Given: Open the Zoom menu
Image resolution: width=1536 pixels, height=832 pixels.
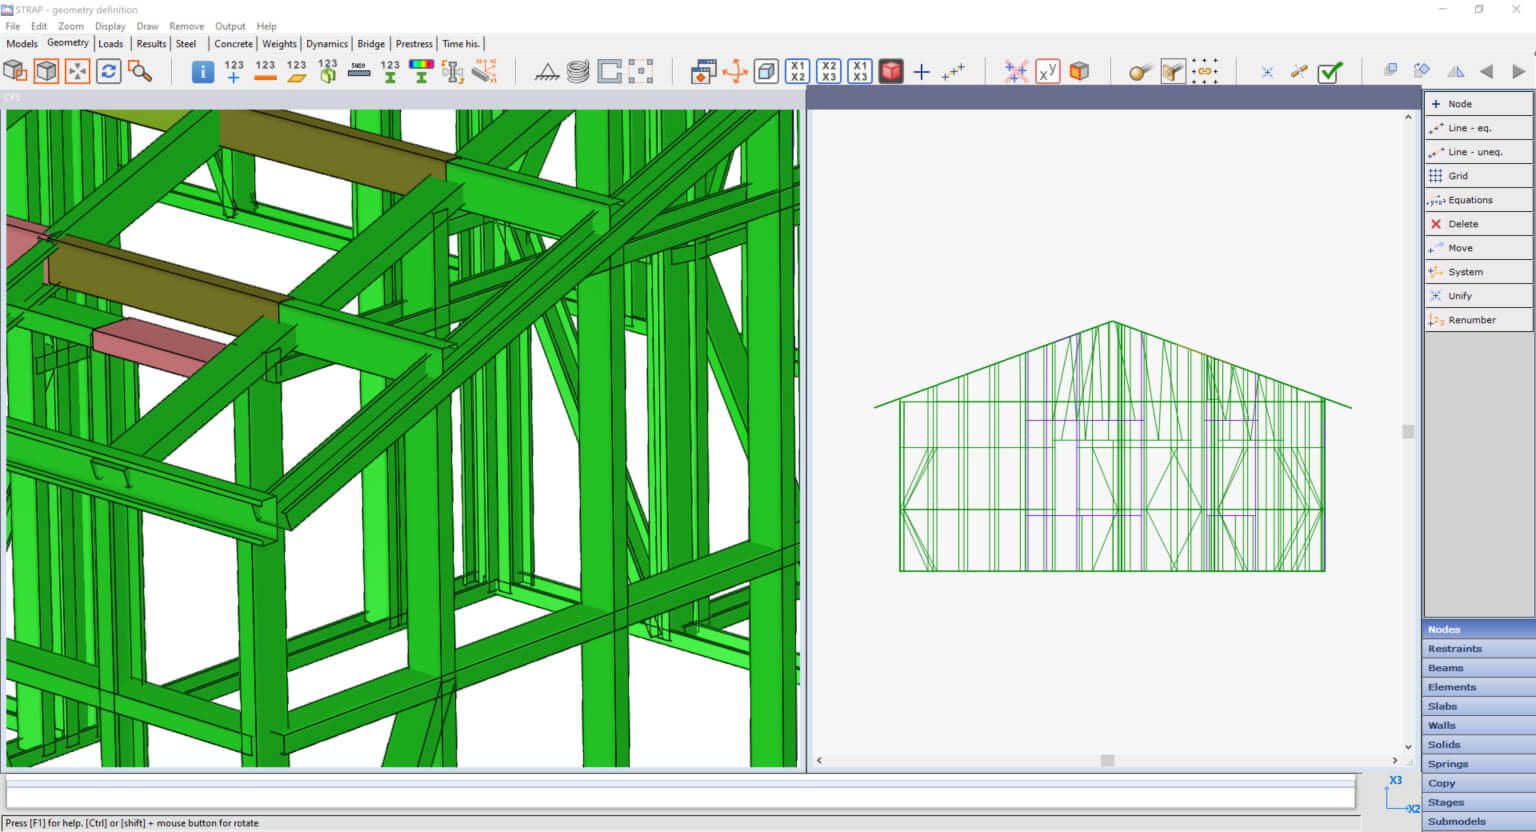Looking at the screenshot, I should click(70, 26).
